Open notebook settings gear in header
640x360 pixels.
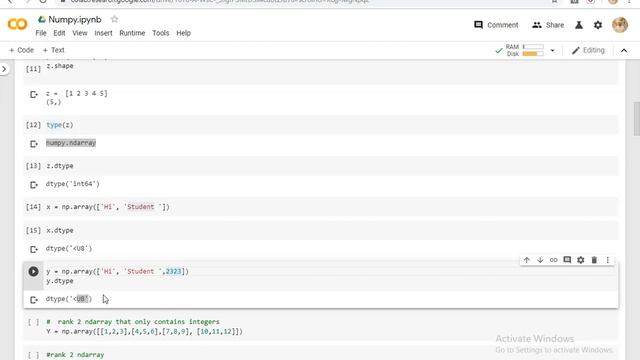(598, 25)
